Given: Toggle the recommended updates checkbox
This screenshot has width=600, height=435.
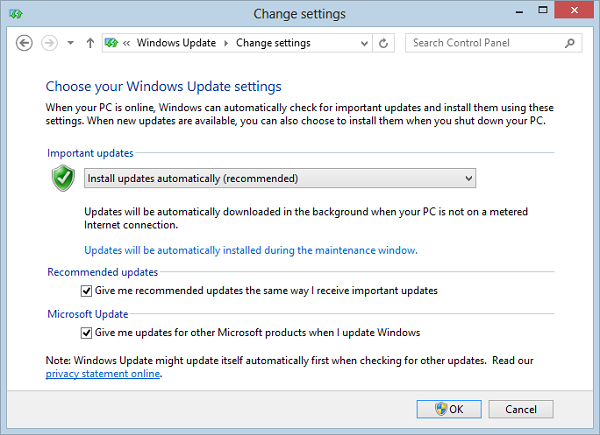Looking at the screenshot, I should click(x=86, y=291).
